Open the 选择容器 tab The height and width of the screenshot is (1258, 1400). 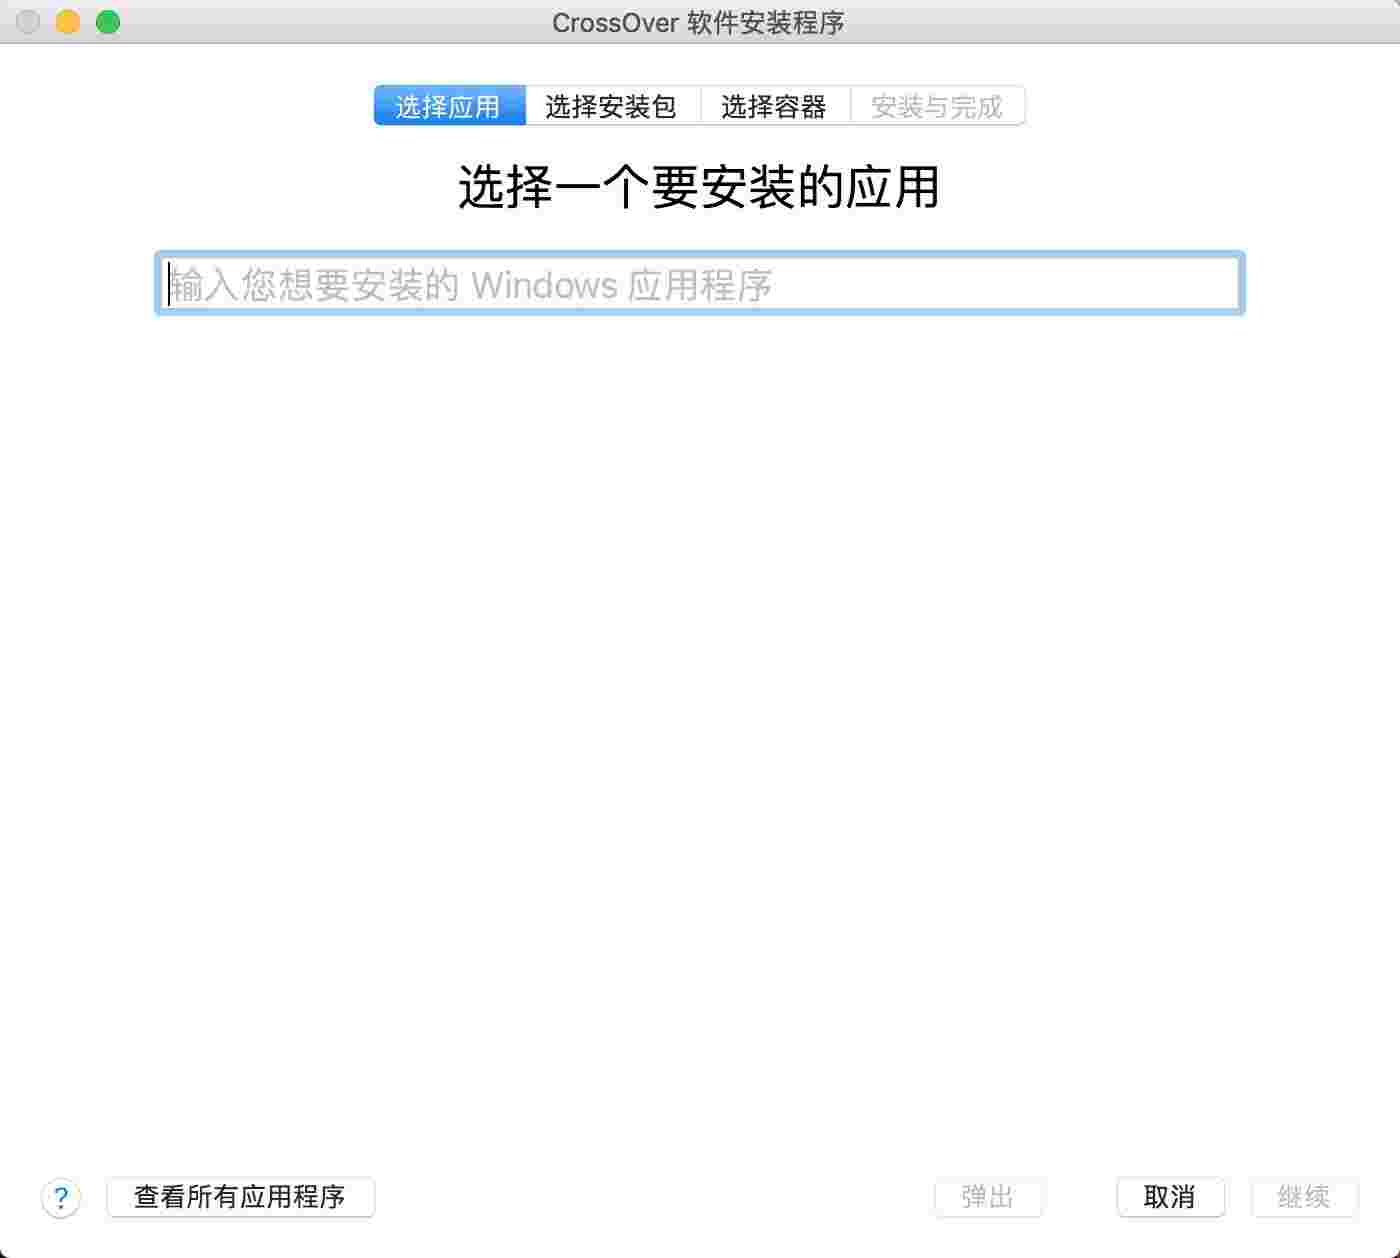[x=775, y=106]
